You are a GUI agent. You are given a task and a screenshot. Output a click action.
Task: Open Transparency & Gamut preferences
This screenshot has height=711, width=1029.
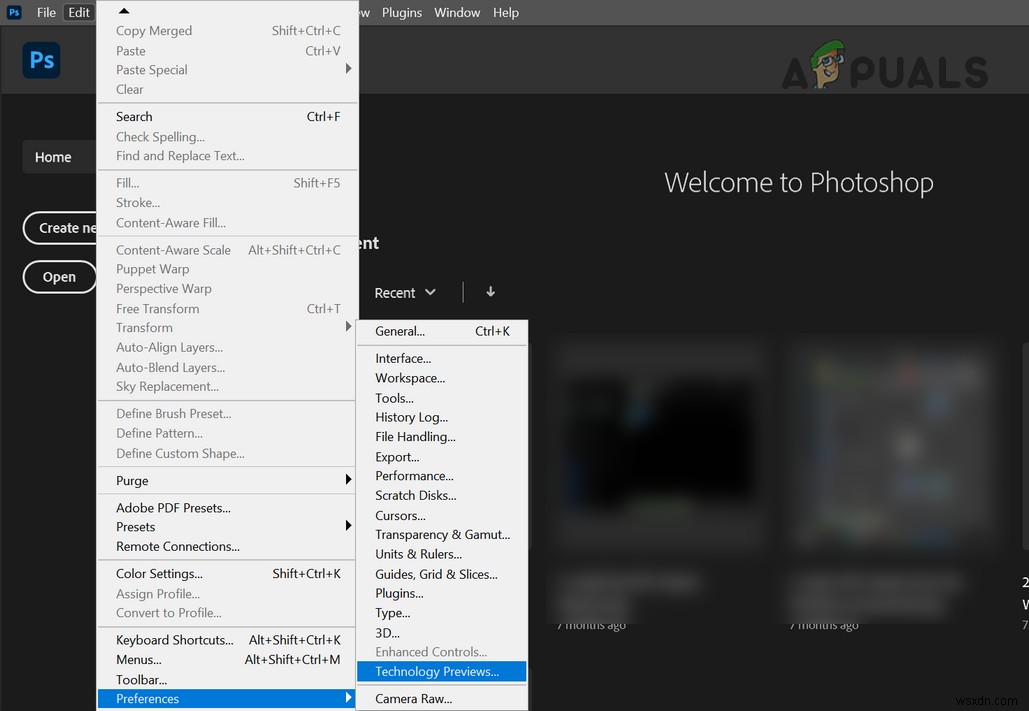(x=442, y=534)
